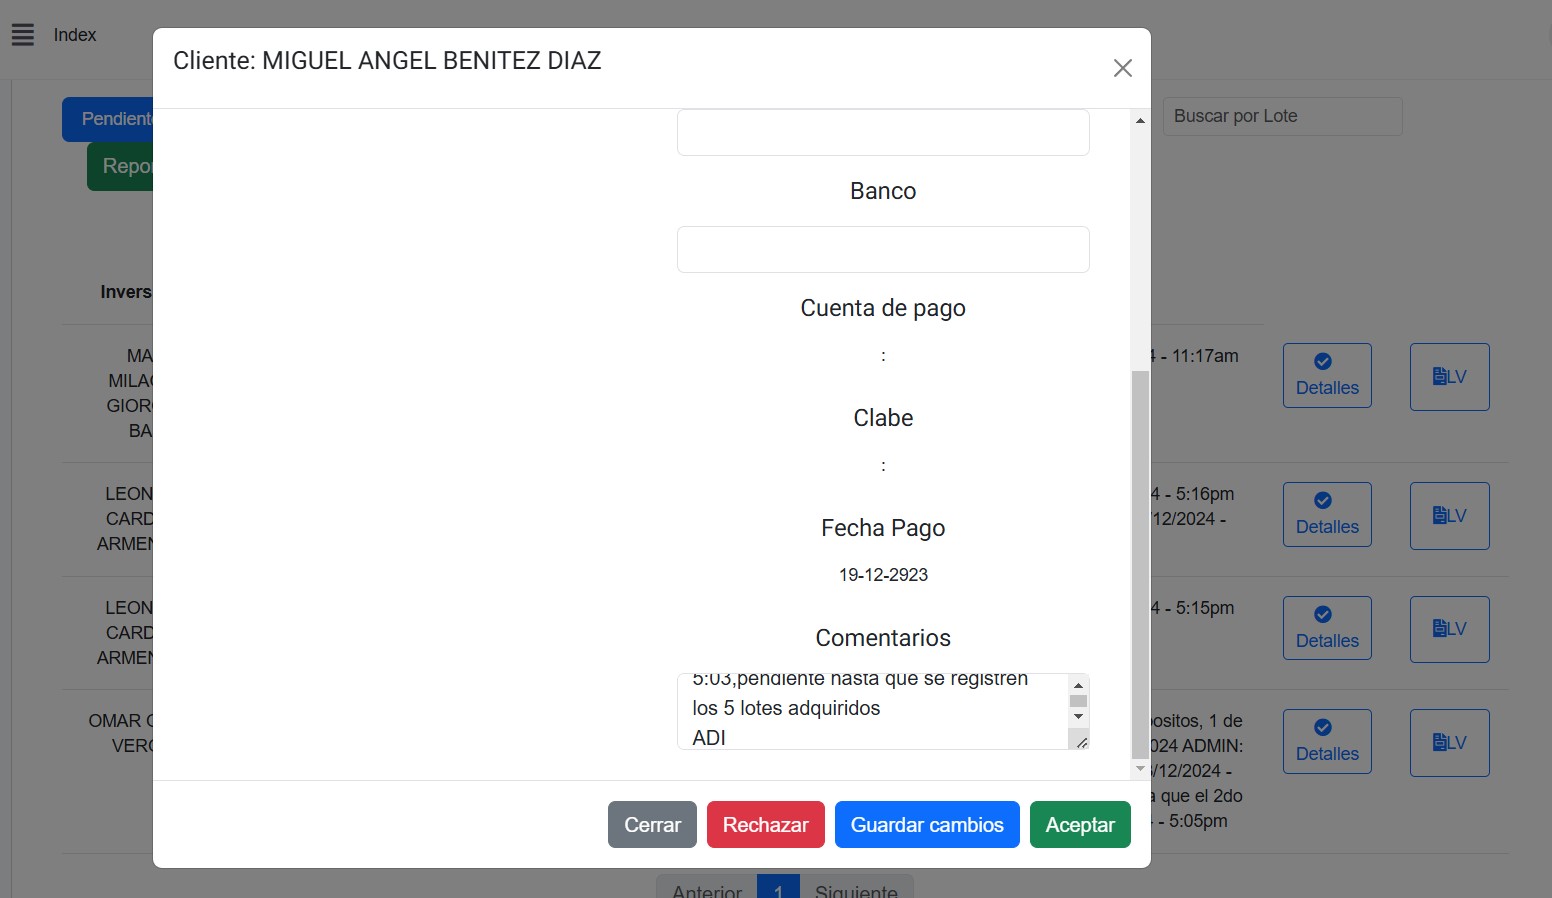Click inside the Comentarios text area
The width and height of the screenshot is (1552, 898).
(x=870, y=711)
